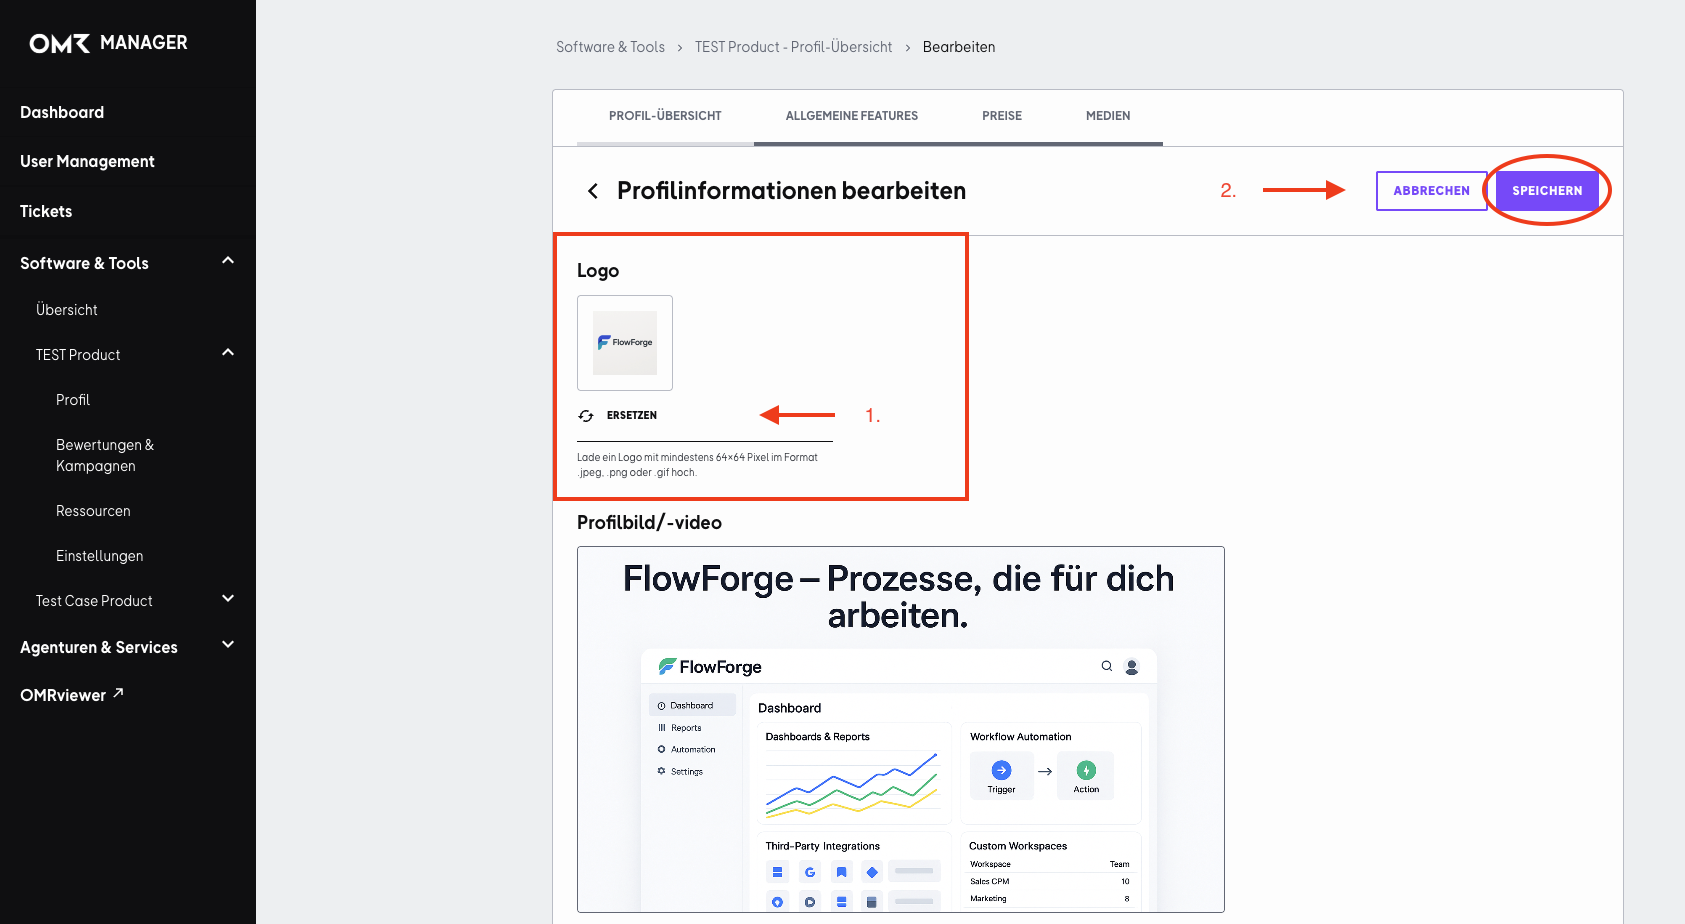
Task: Switch to the Profil-Übersicht tab
Action: (665, 116)
